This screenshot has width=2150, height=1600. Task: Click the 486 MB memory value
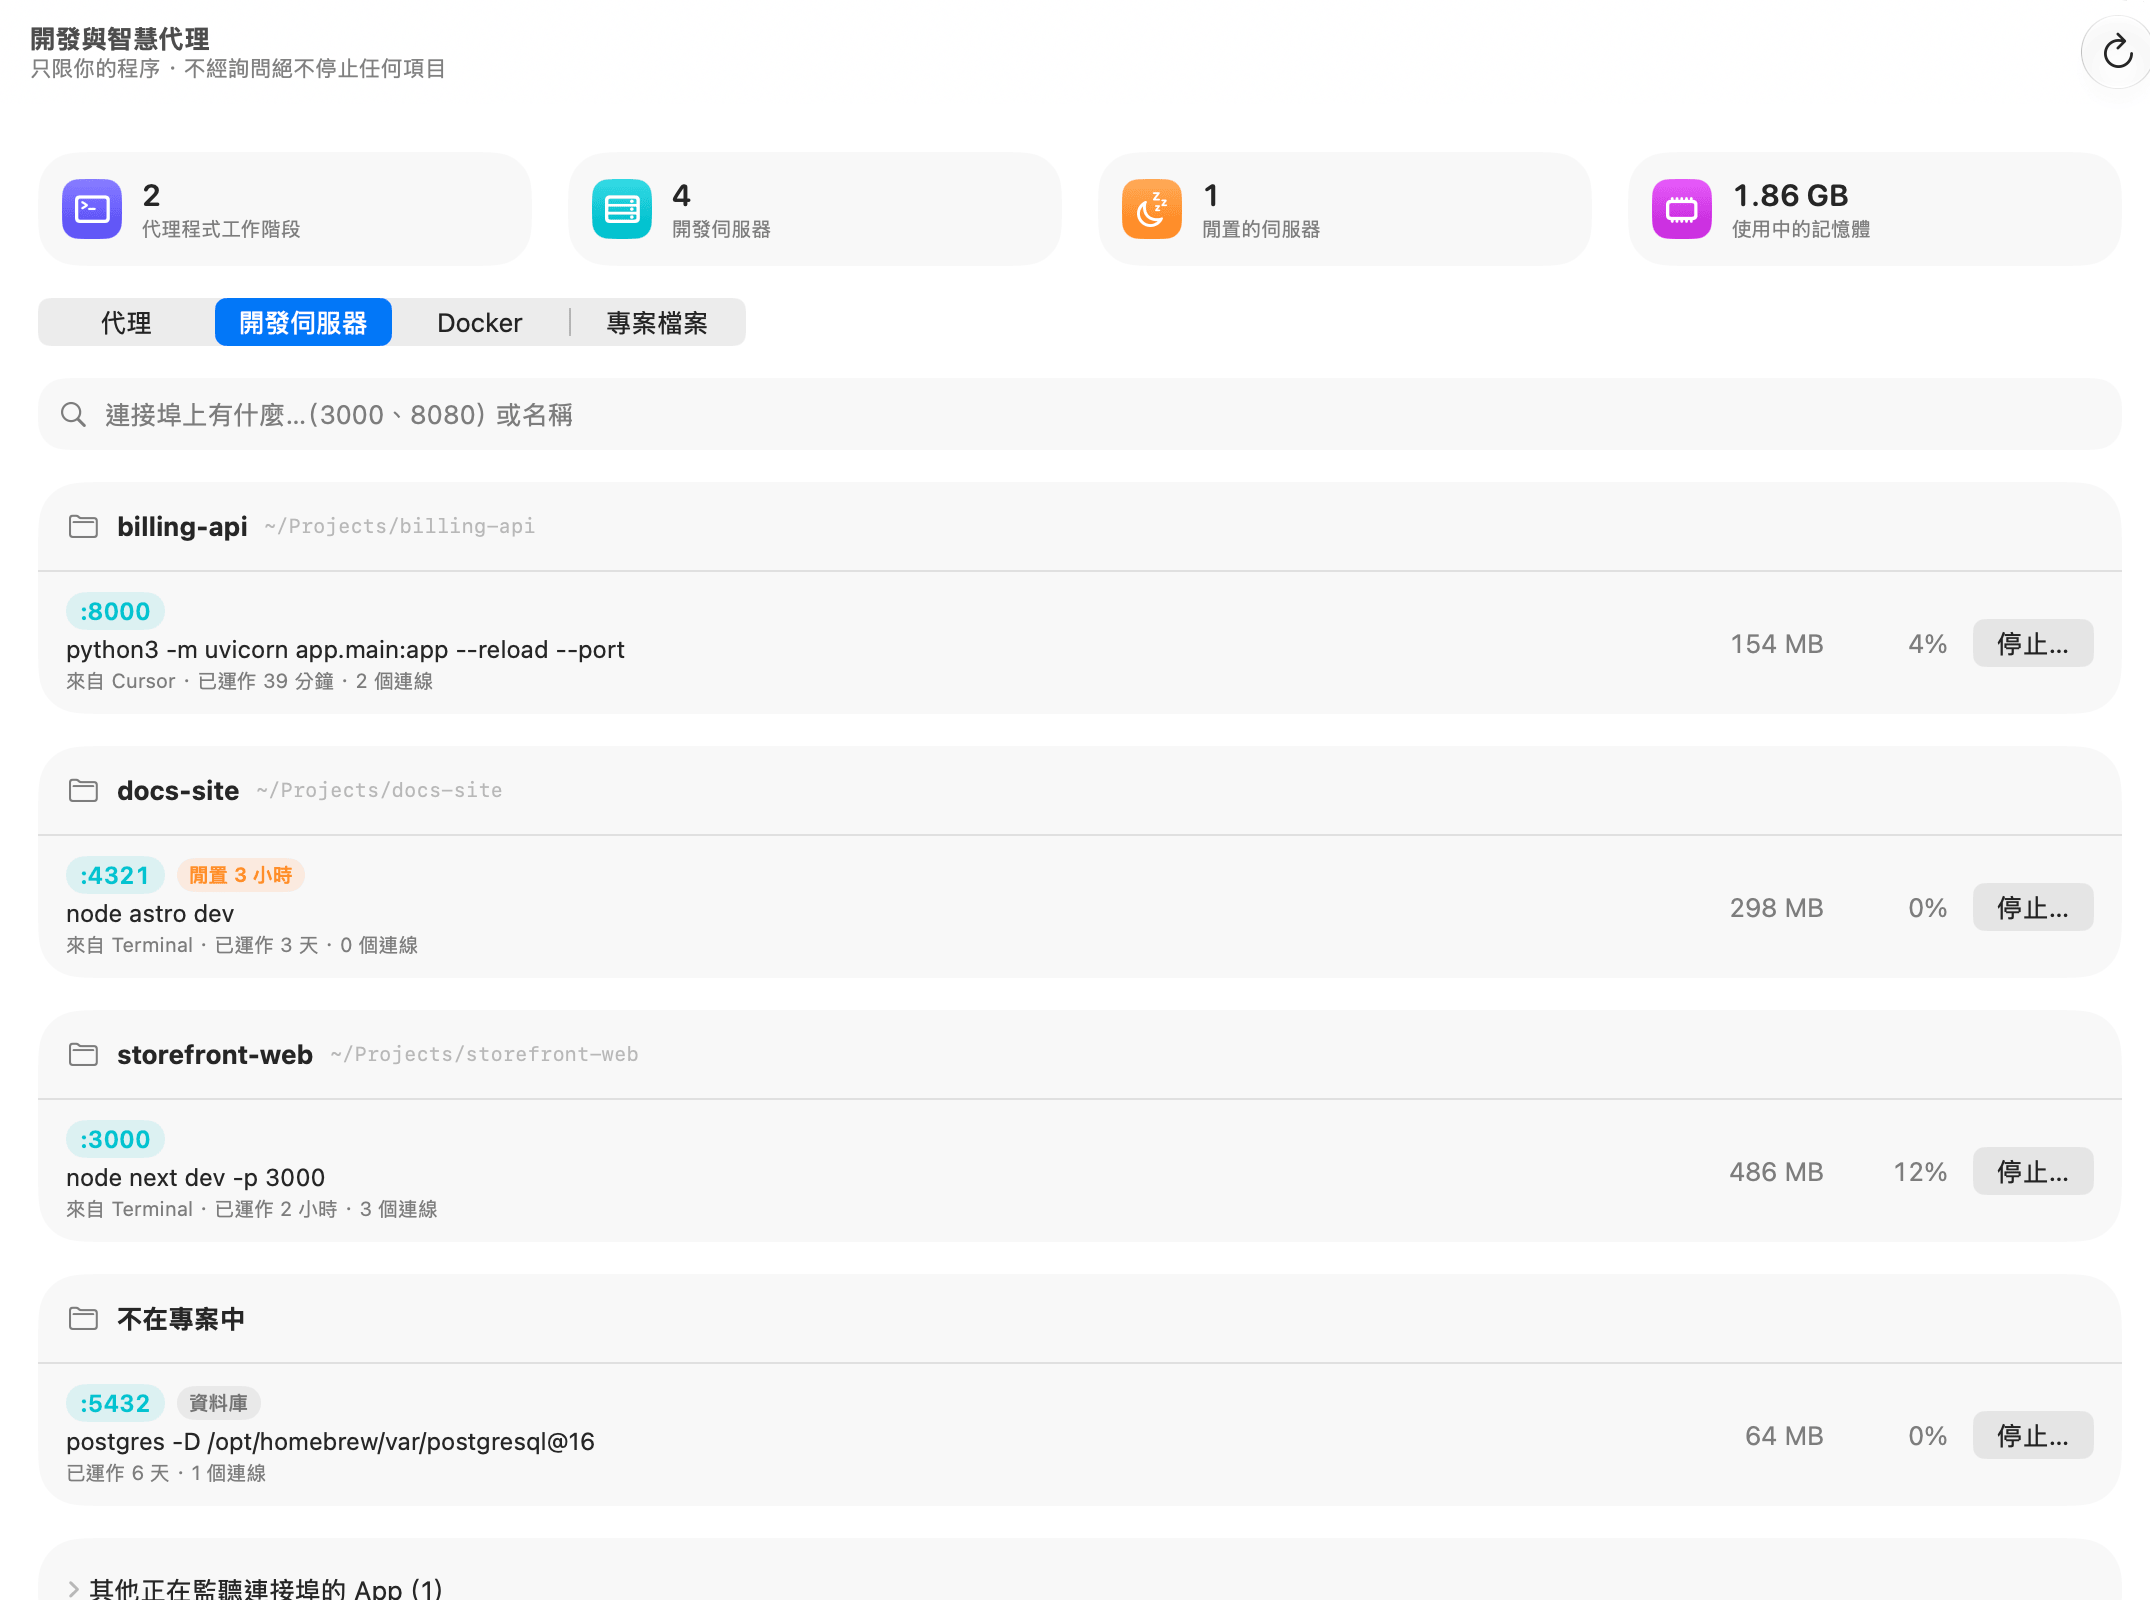[1777, 1171]
